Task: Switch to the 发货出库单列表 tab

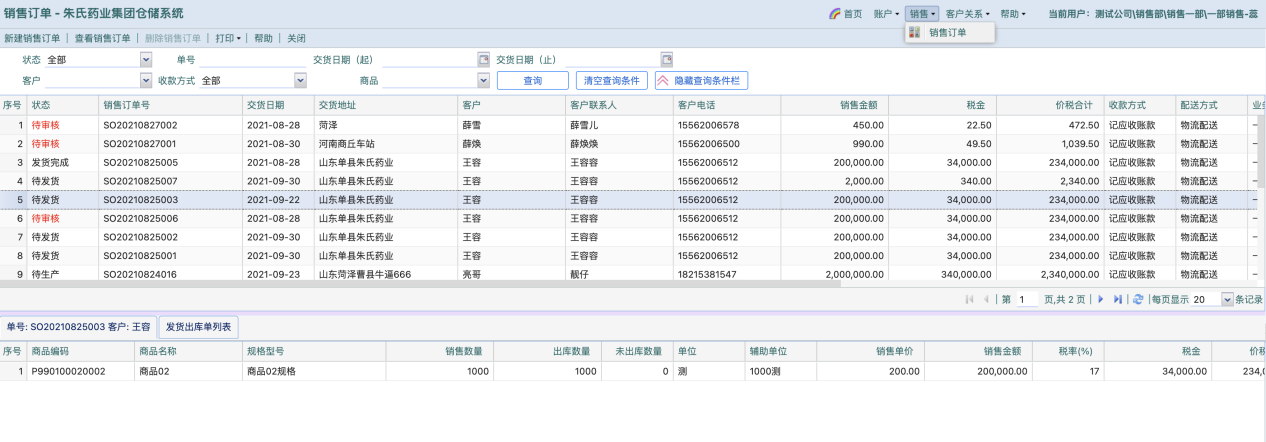Action: pos(198,327)
